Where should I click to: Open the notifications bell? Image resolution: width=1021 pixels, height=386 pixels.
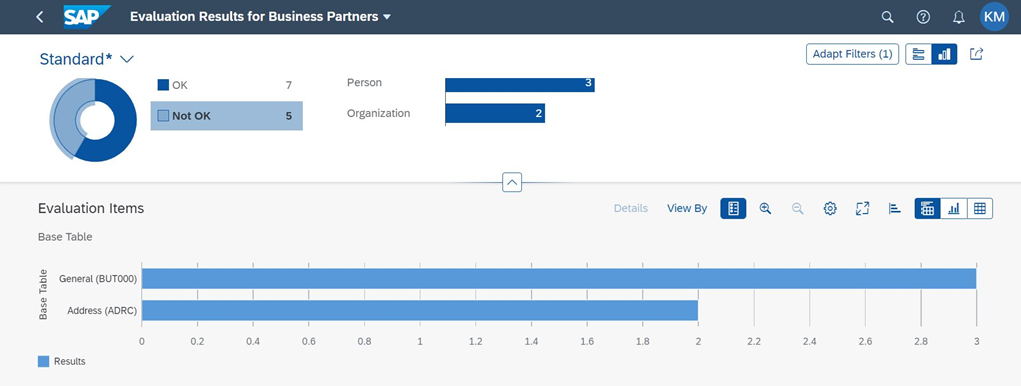point(958,17)
